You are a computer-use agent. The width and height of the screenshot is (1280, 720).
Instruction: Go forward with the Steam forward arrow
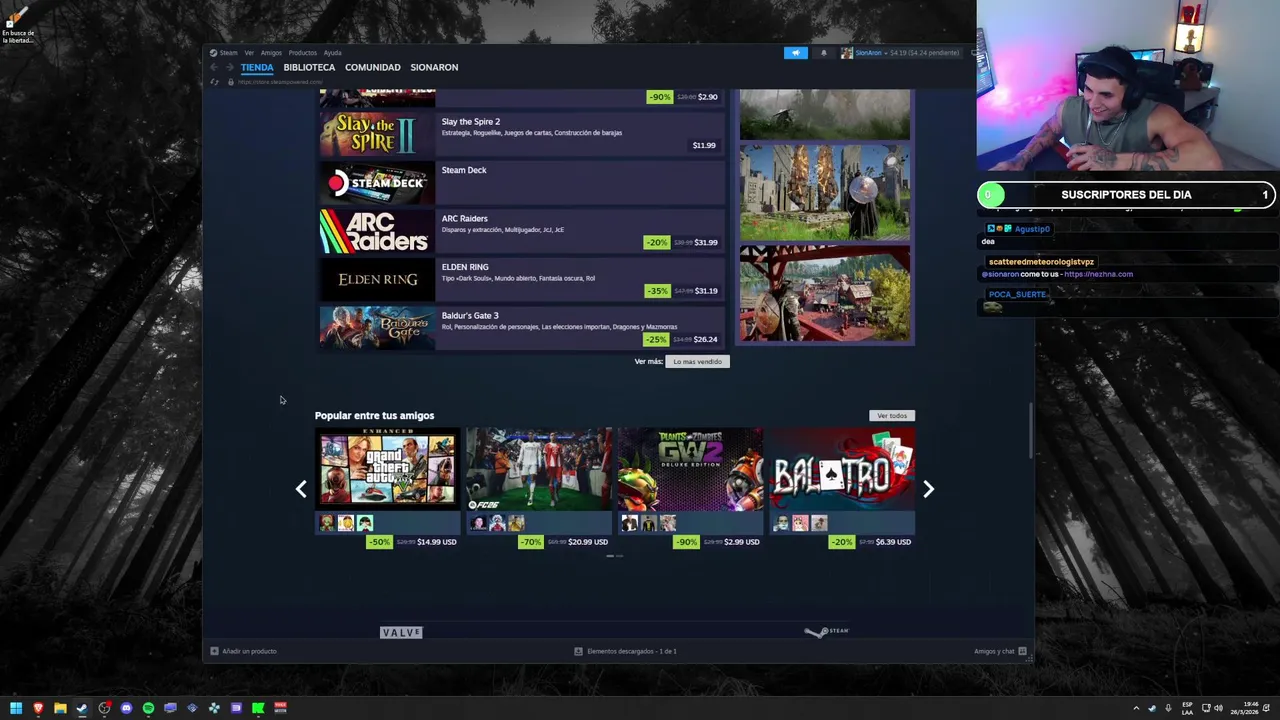coord(229,67)
